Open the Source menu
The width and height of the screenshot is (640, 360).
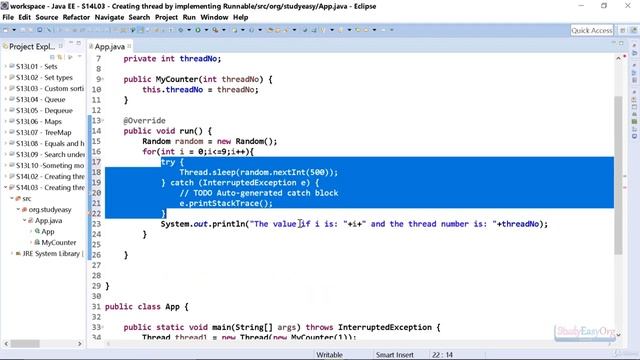47,17
